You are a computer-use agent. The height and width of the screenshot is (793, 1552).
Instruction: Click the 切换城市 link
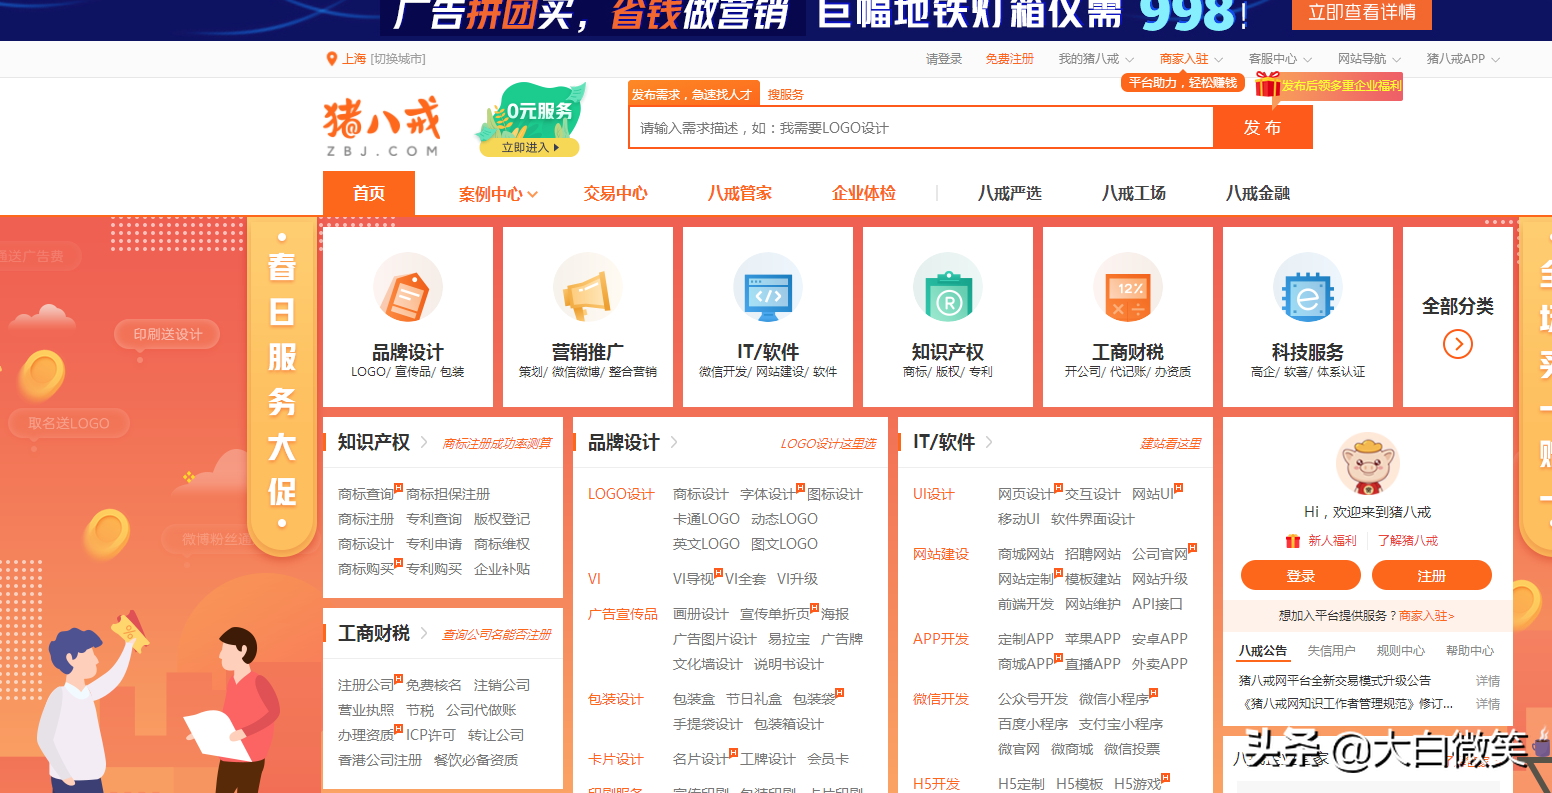tap(398, 59)
